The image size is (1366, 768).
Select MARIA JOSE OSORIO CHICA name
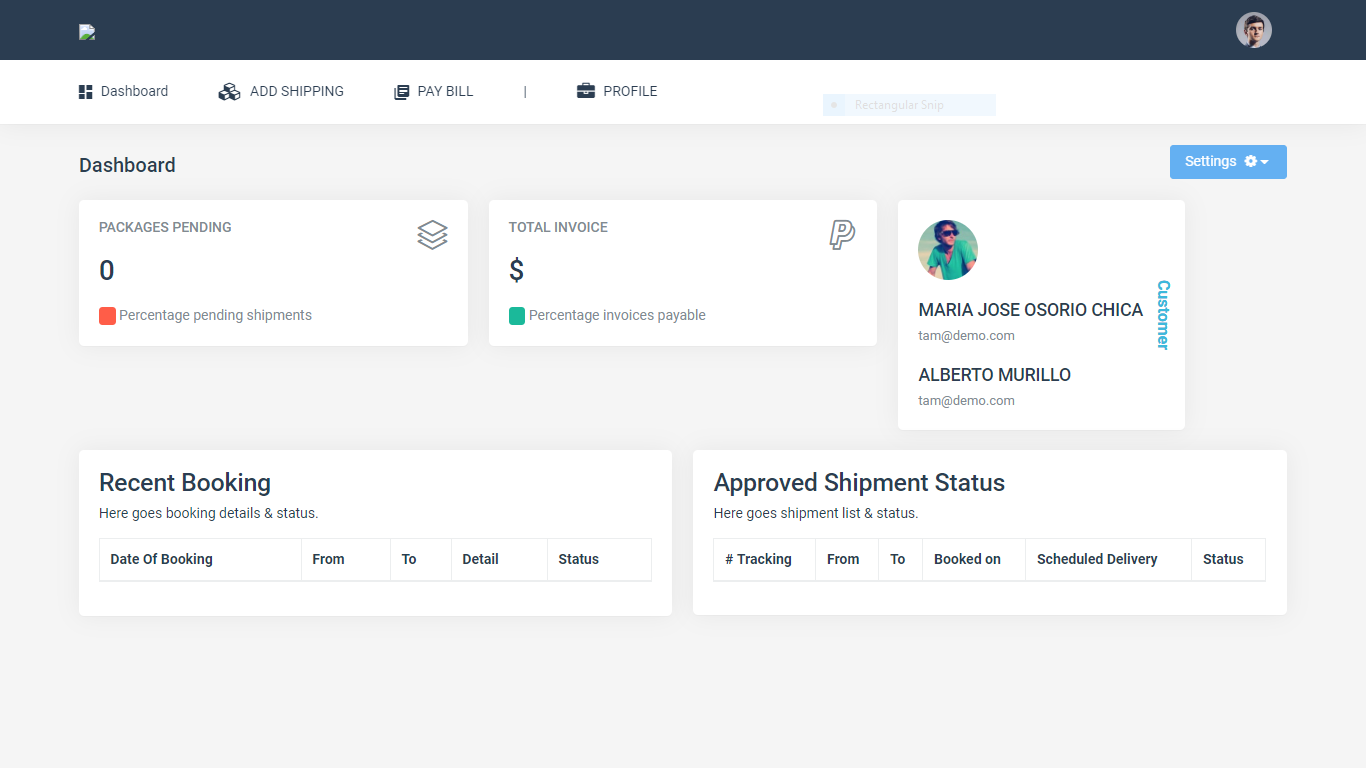point(1030,310)
